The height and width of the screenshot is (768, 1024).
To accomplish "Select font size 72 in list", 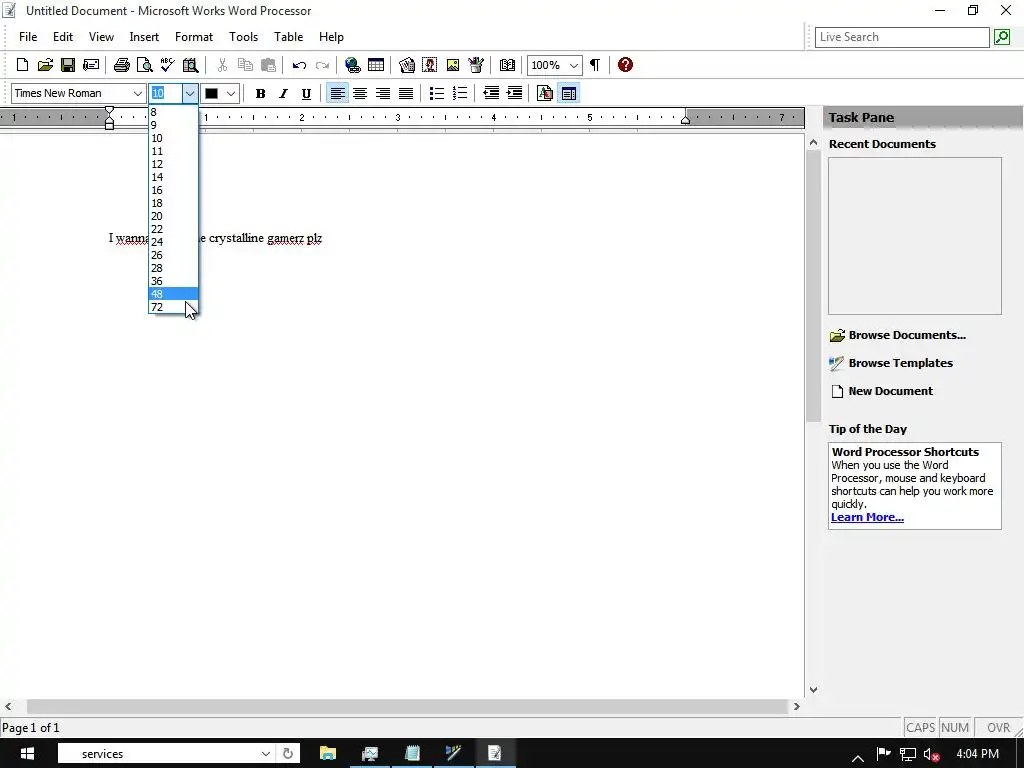I will coord(173,307).
